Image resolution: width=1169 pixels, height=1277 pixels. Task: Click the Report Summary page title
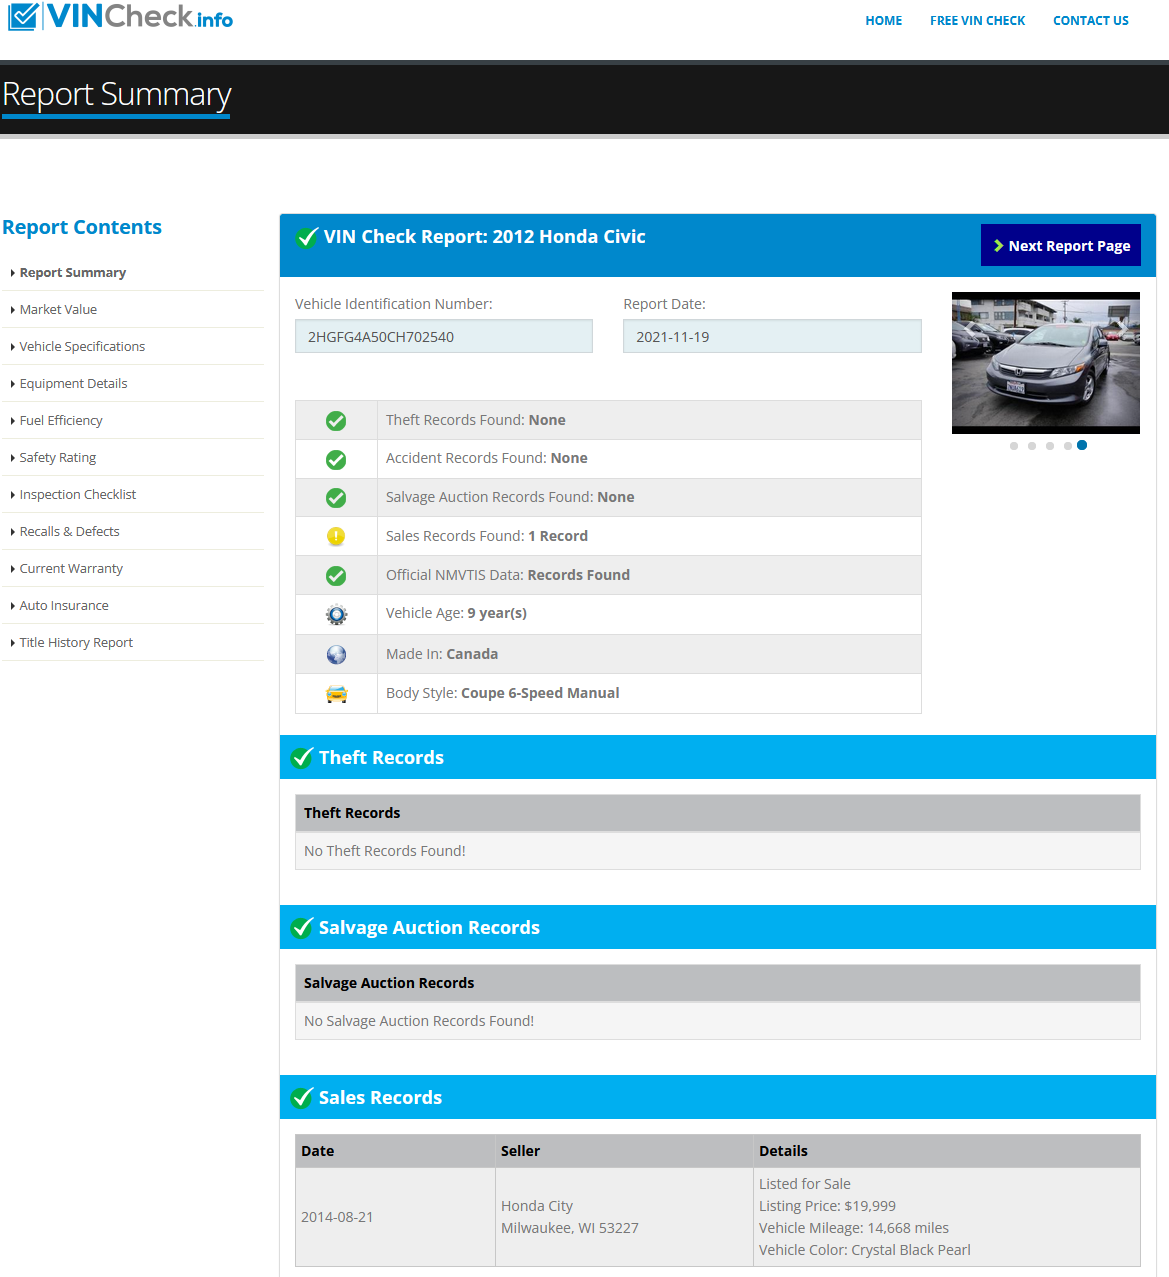point(117,95)
